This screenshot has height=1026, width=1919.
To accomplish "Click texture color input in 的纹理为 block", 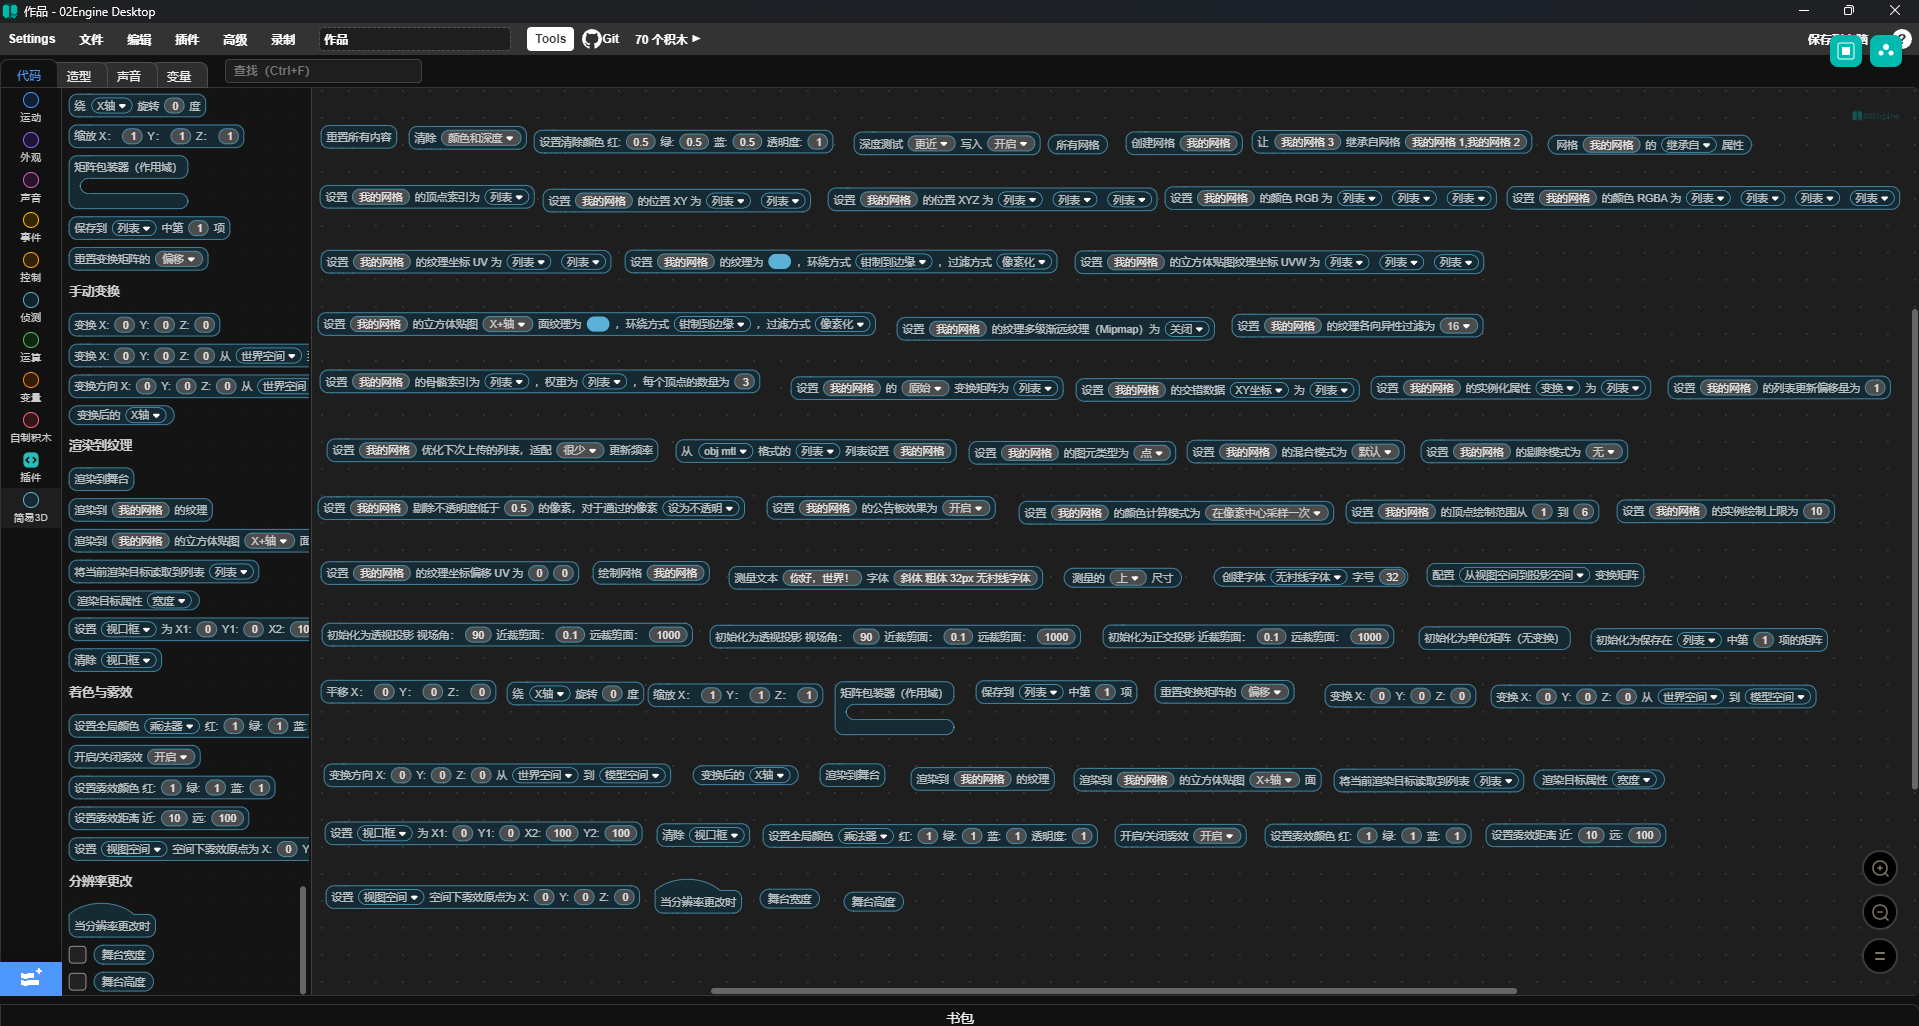I will click(779, 262).
